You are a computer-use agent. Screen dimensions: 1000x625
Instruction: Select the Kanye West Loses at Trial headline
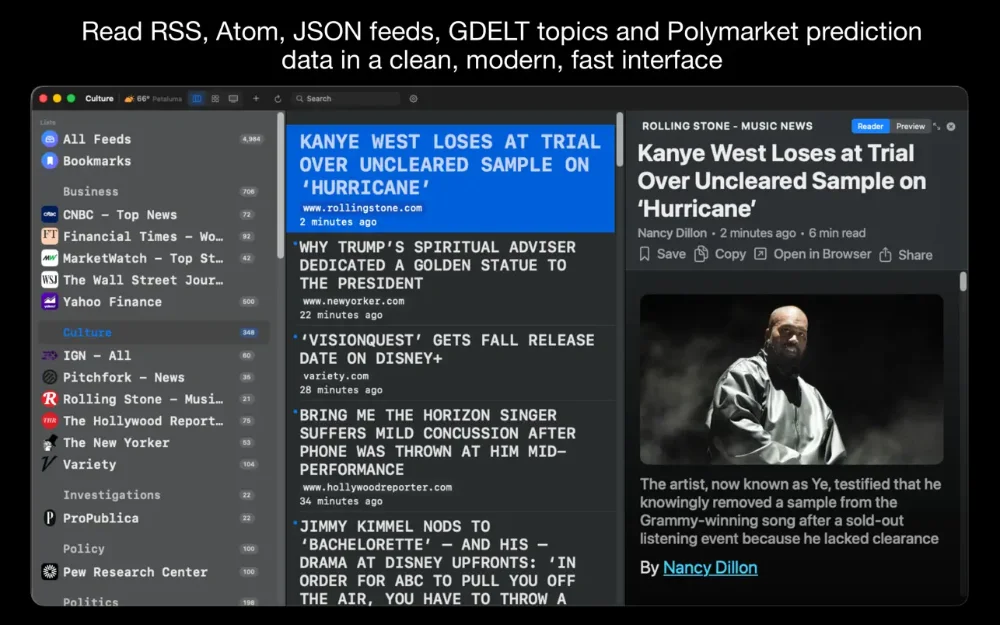(450, 179)
